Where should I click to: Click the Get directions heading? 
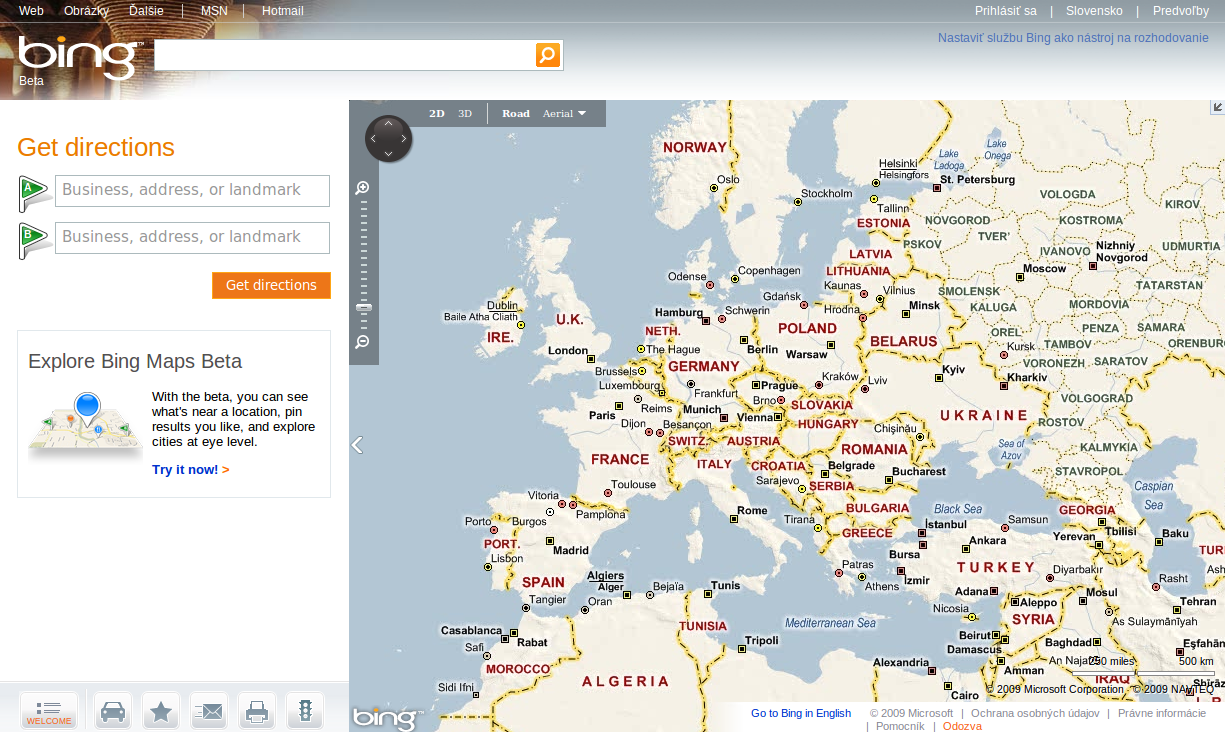[x=96, y=148]
